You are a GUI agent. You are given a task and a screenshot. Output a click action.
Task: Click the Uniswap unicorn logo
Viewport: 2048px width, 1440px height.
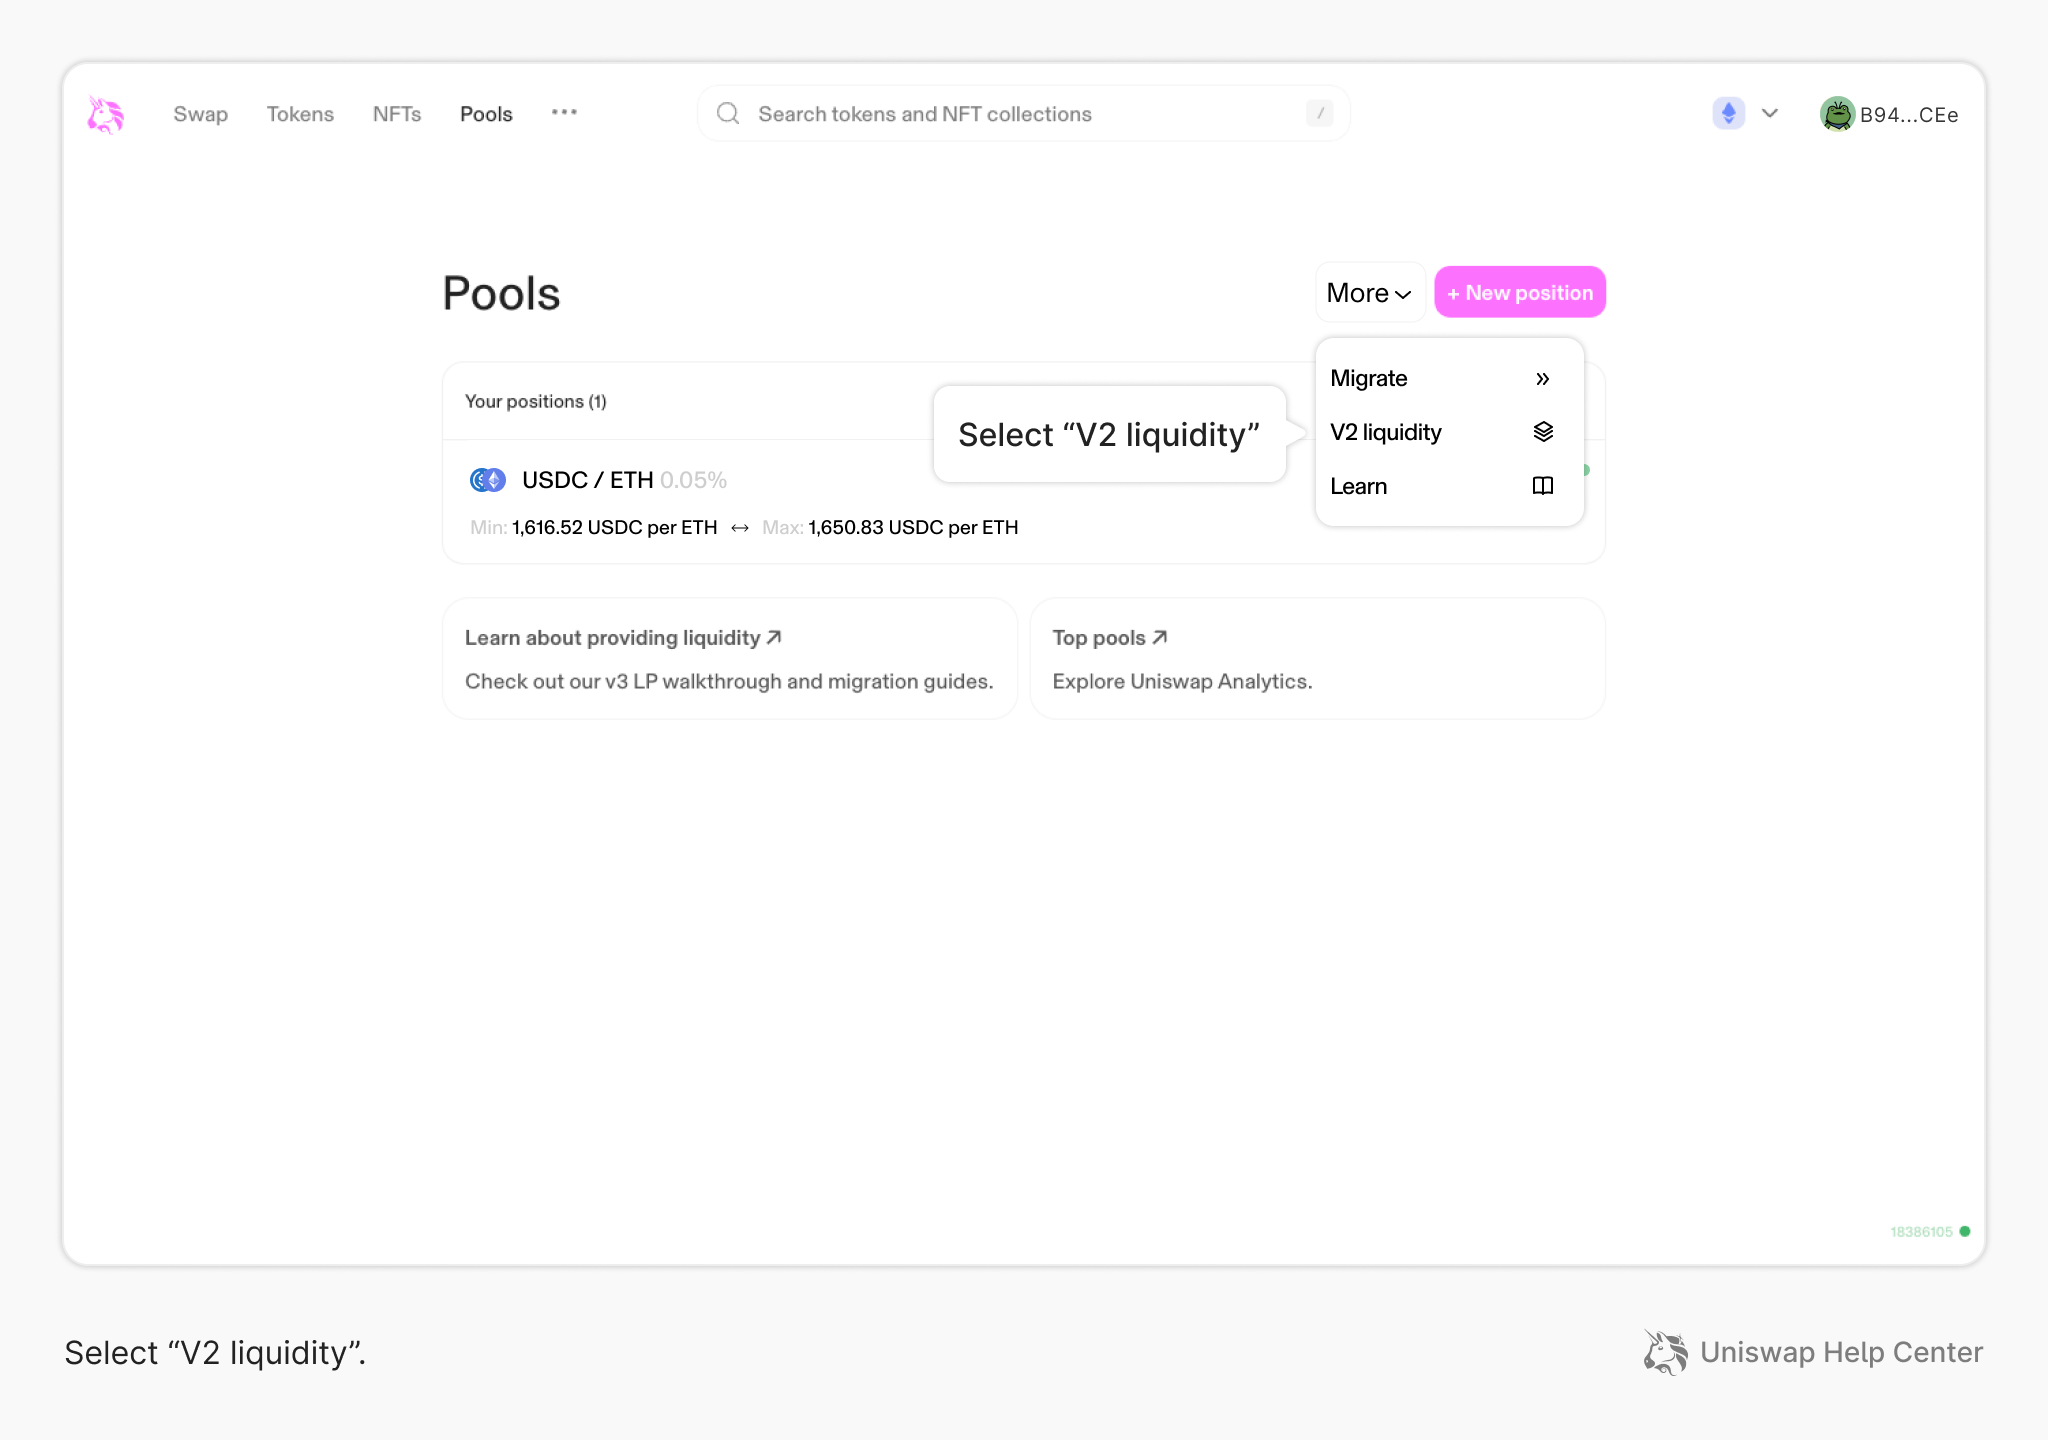[104, 113]
